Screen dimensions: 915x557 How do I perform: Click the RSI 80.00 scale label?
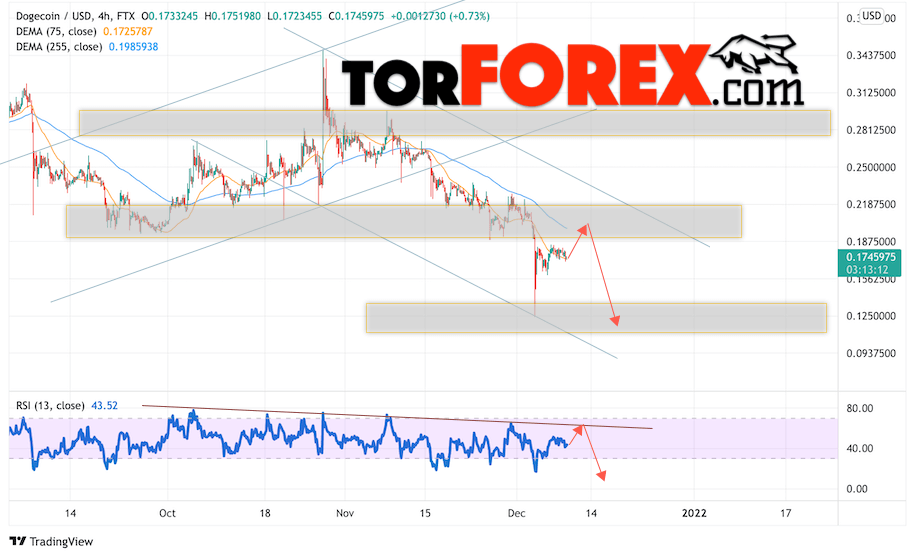[x=860, y=408]
